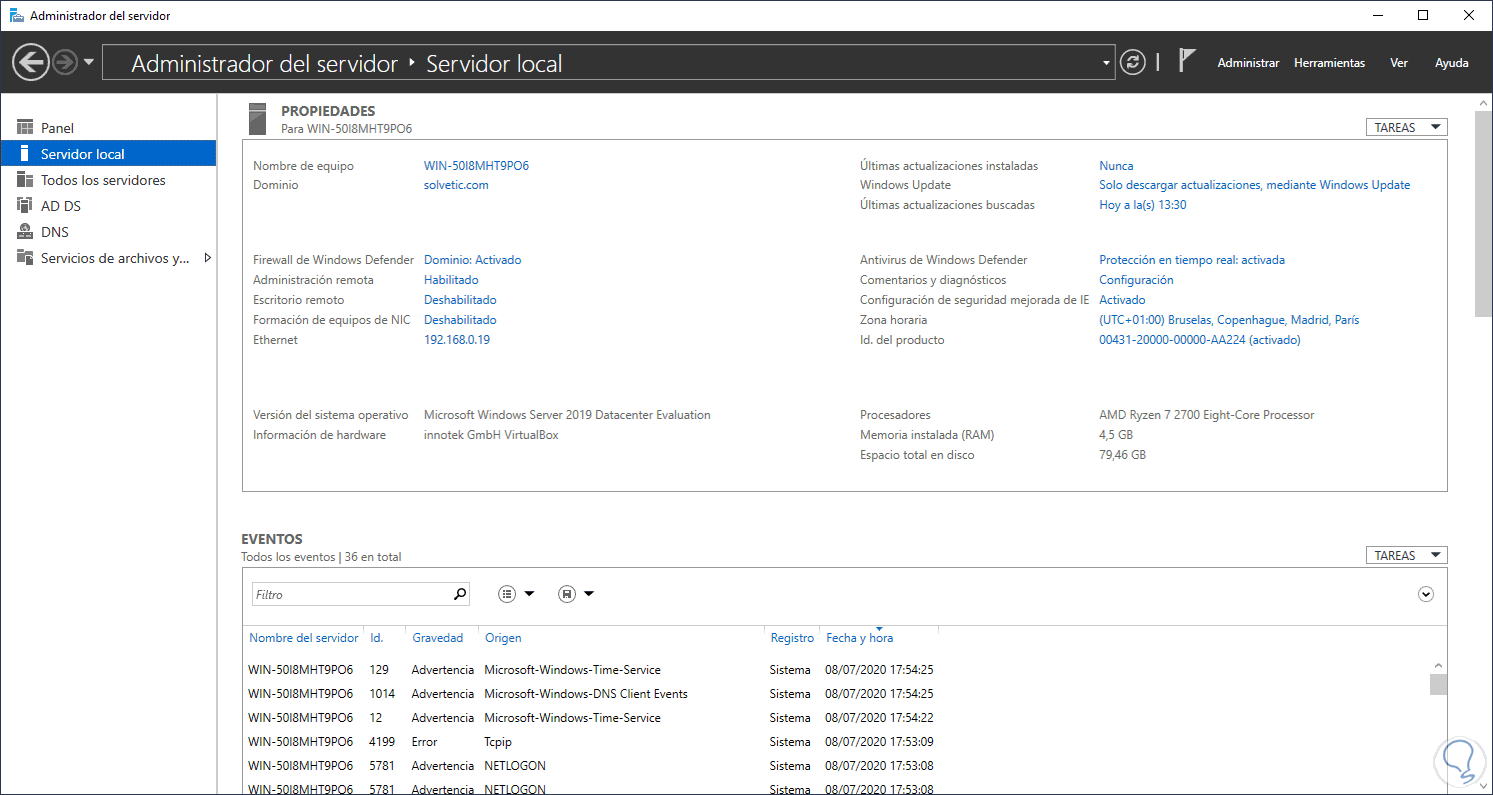Click the Configuración link for diagnostics
Screen dimensions: 1493x795
click(1136, 280)
